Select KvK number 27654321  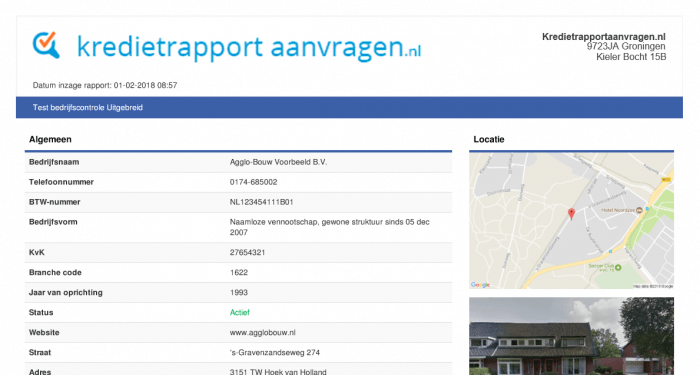click(247, 252)
